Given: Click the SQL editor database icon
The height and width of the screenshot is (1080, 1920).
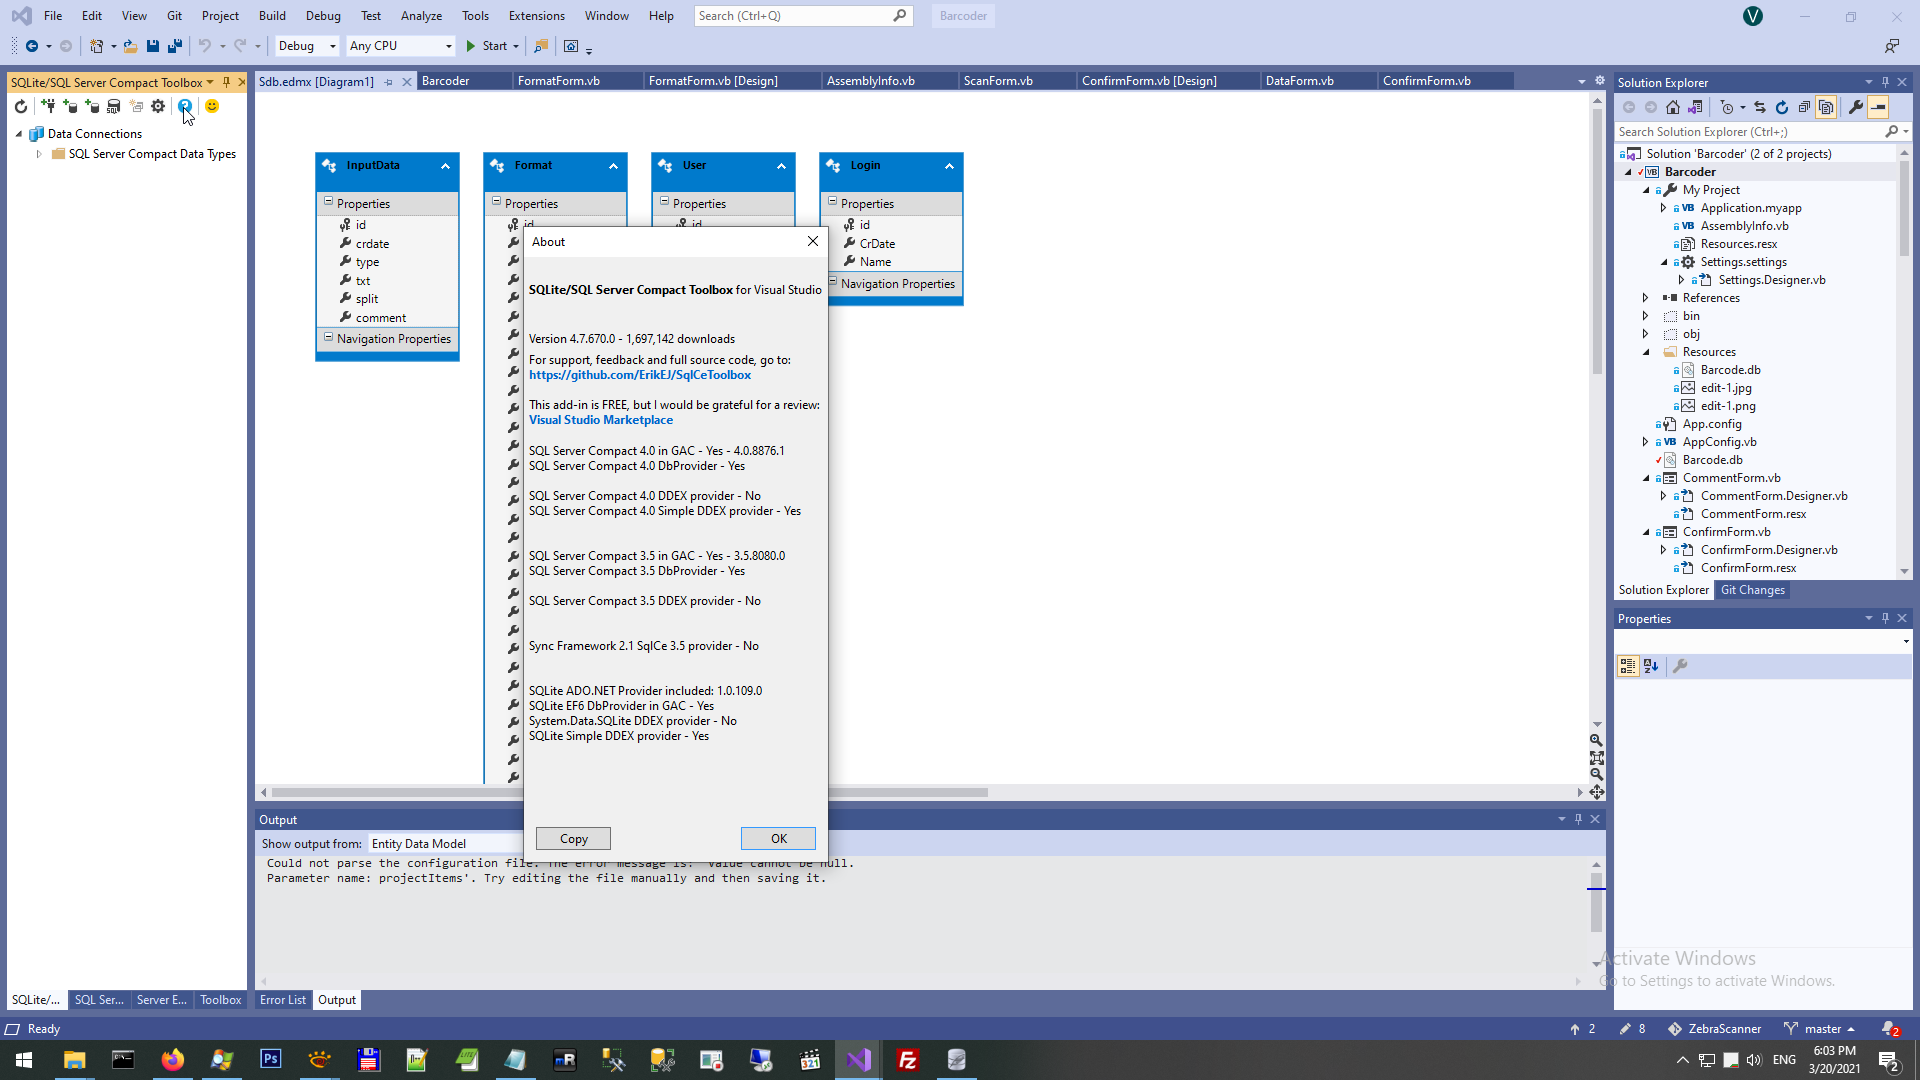Looking at the screenshot, I should pos(114,106).
